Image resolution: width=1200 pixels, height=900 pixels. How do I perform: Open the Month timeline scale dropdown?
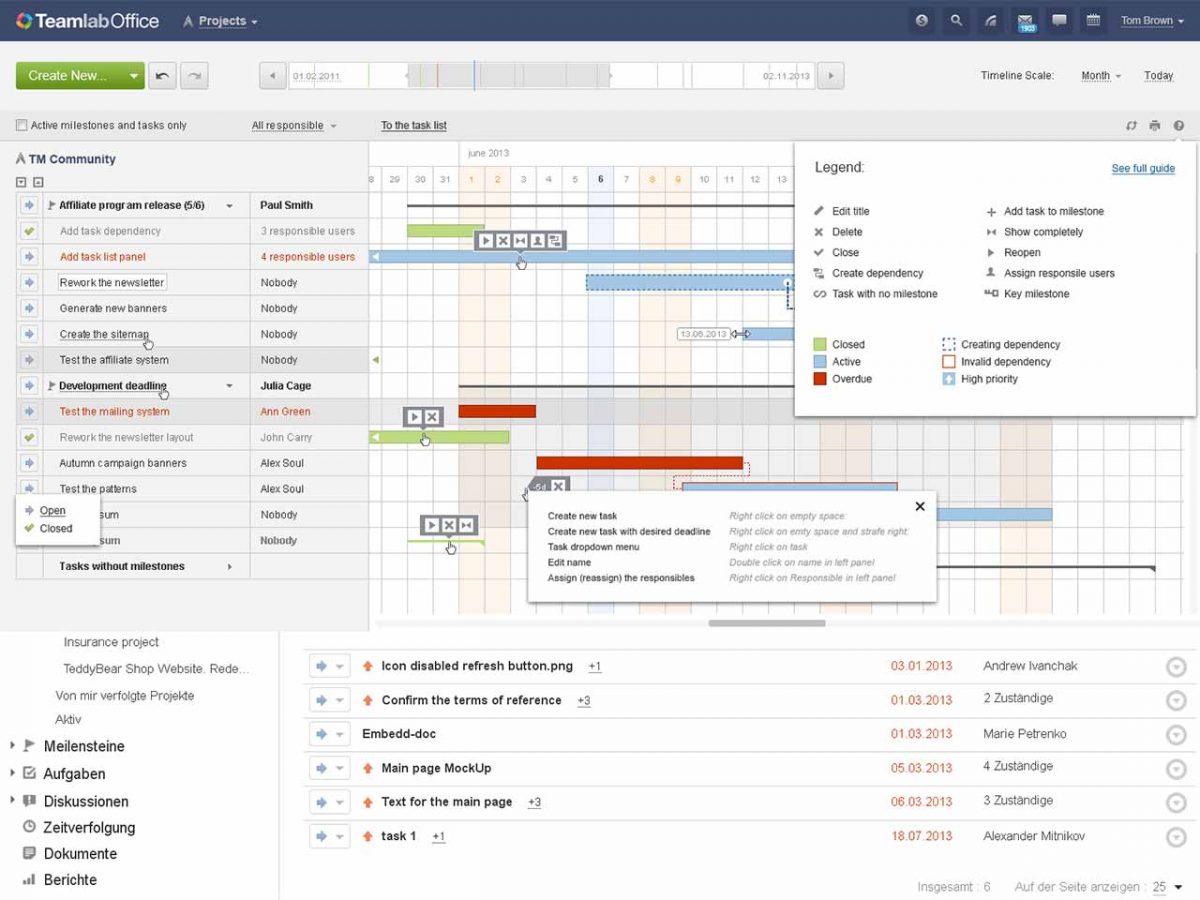pyautogui.click(x=1098, y=75)
